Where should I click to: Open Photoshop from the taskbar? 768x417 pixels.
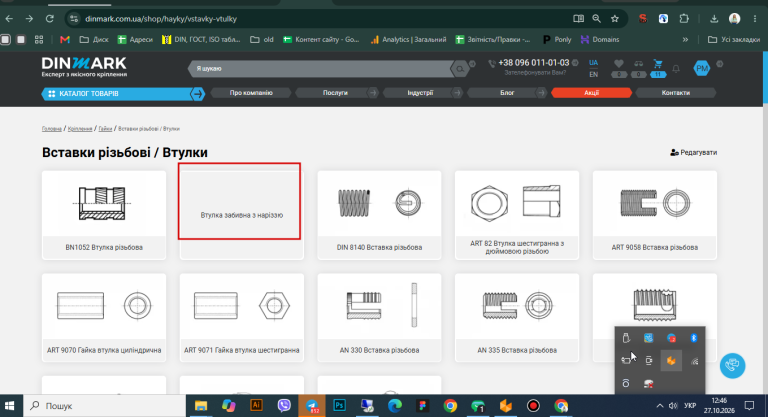point(339,406)
